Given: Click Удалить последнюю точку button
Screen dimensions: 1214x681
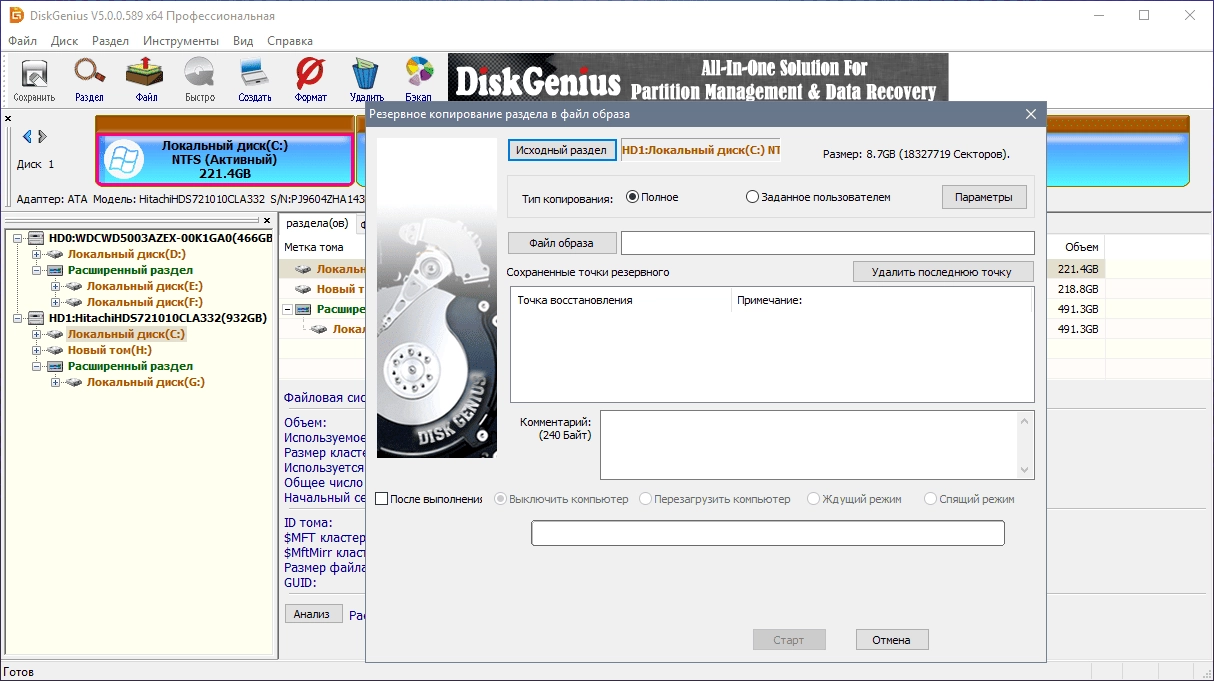Looking at the screenshot, I should [944, 271].
